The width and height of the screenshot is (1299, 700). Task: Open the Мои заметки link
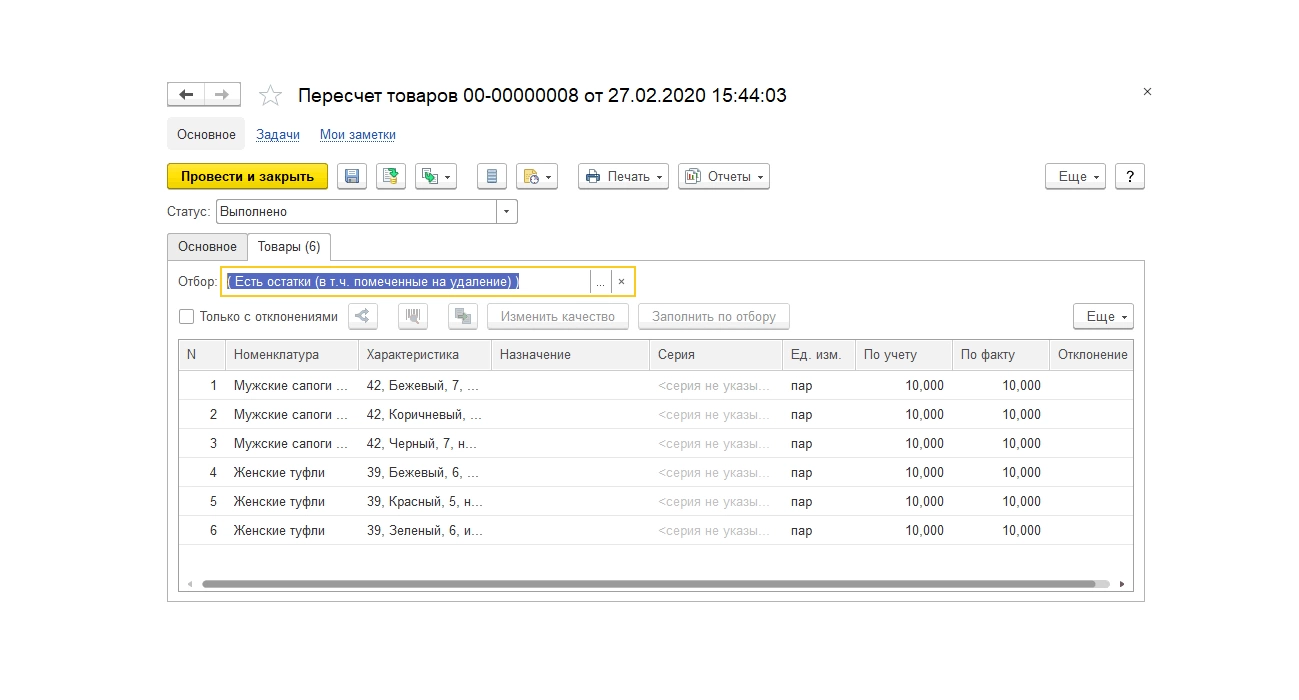(x=358, y=134)
